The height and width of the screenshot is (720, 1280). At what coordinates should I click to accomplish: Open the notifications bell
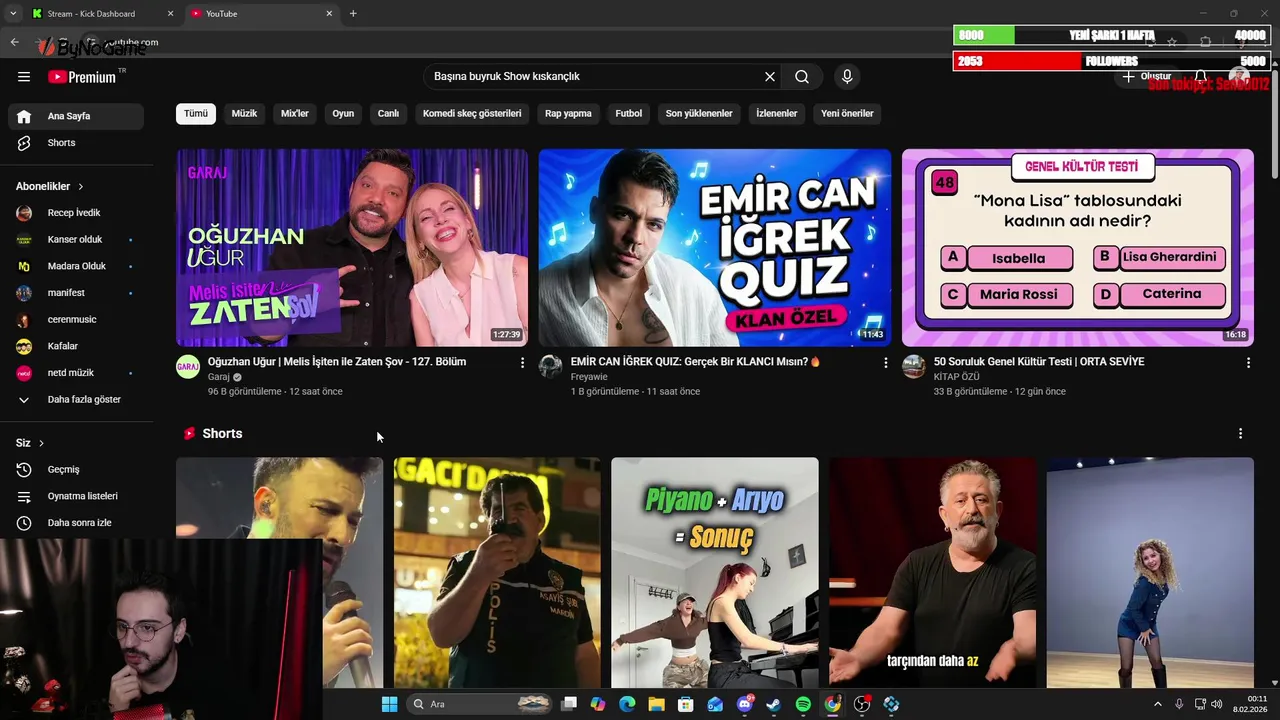pyautogui.click(x=1201, y=77)
